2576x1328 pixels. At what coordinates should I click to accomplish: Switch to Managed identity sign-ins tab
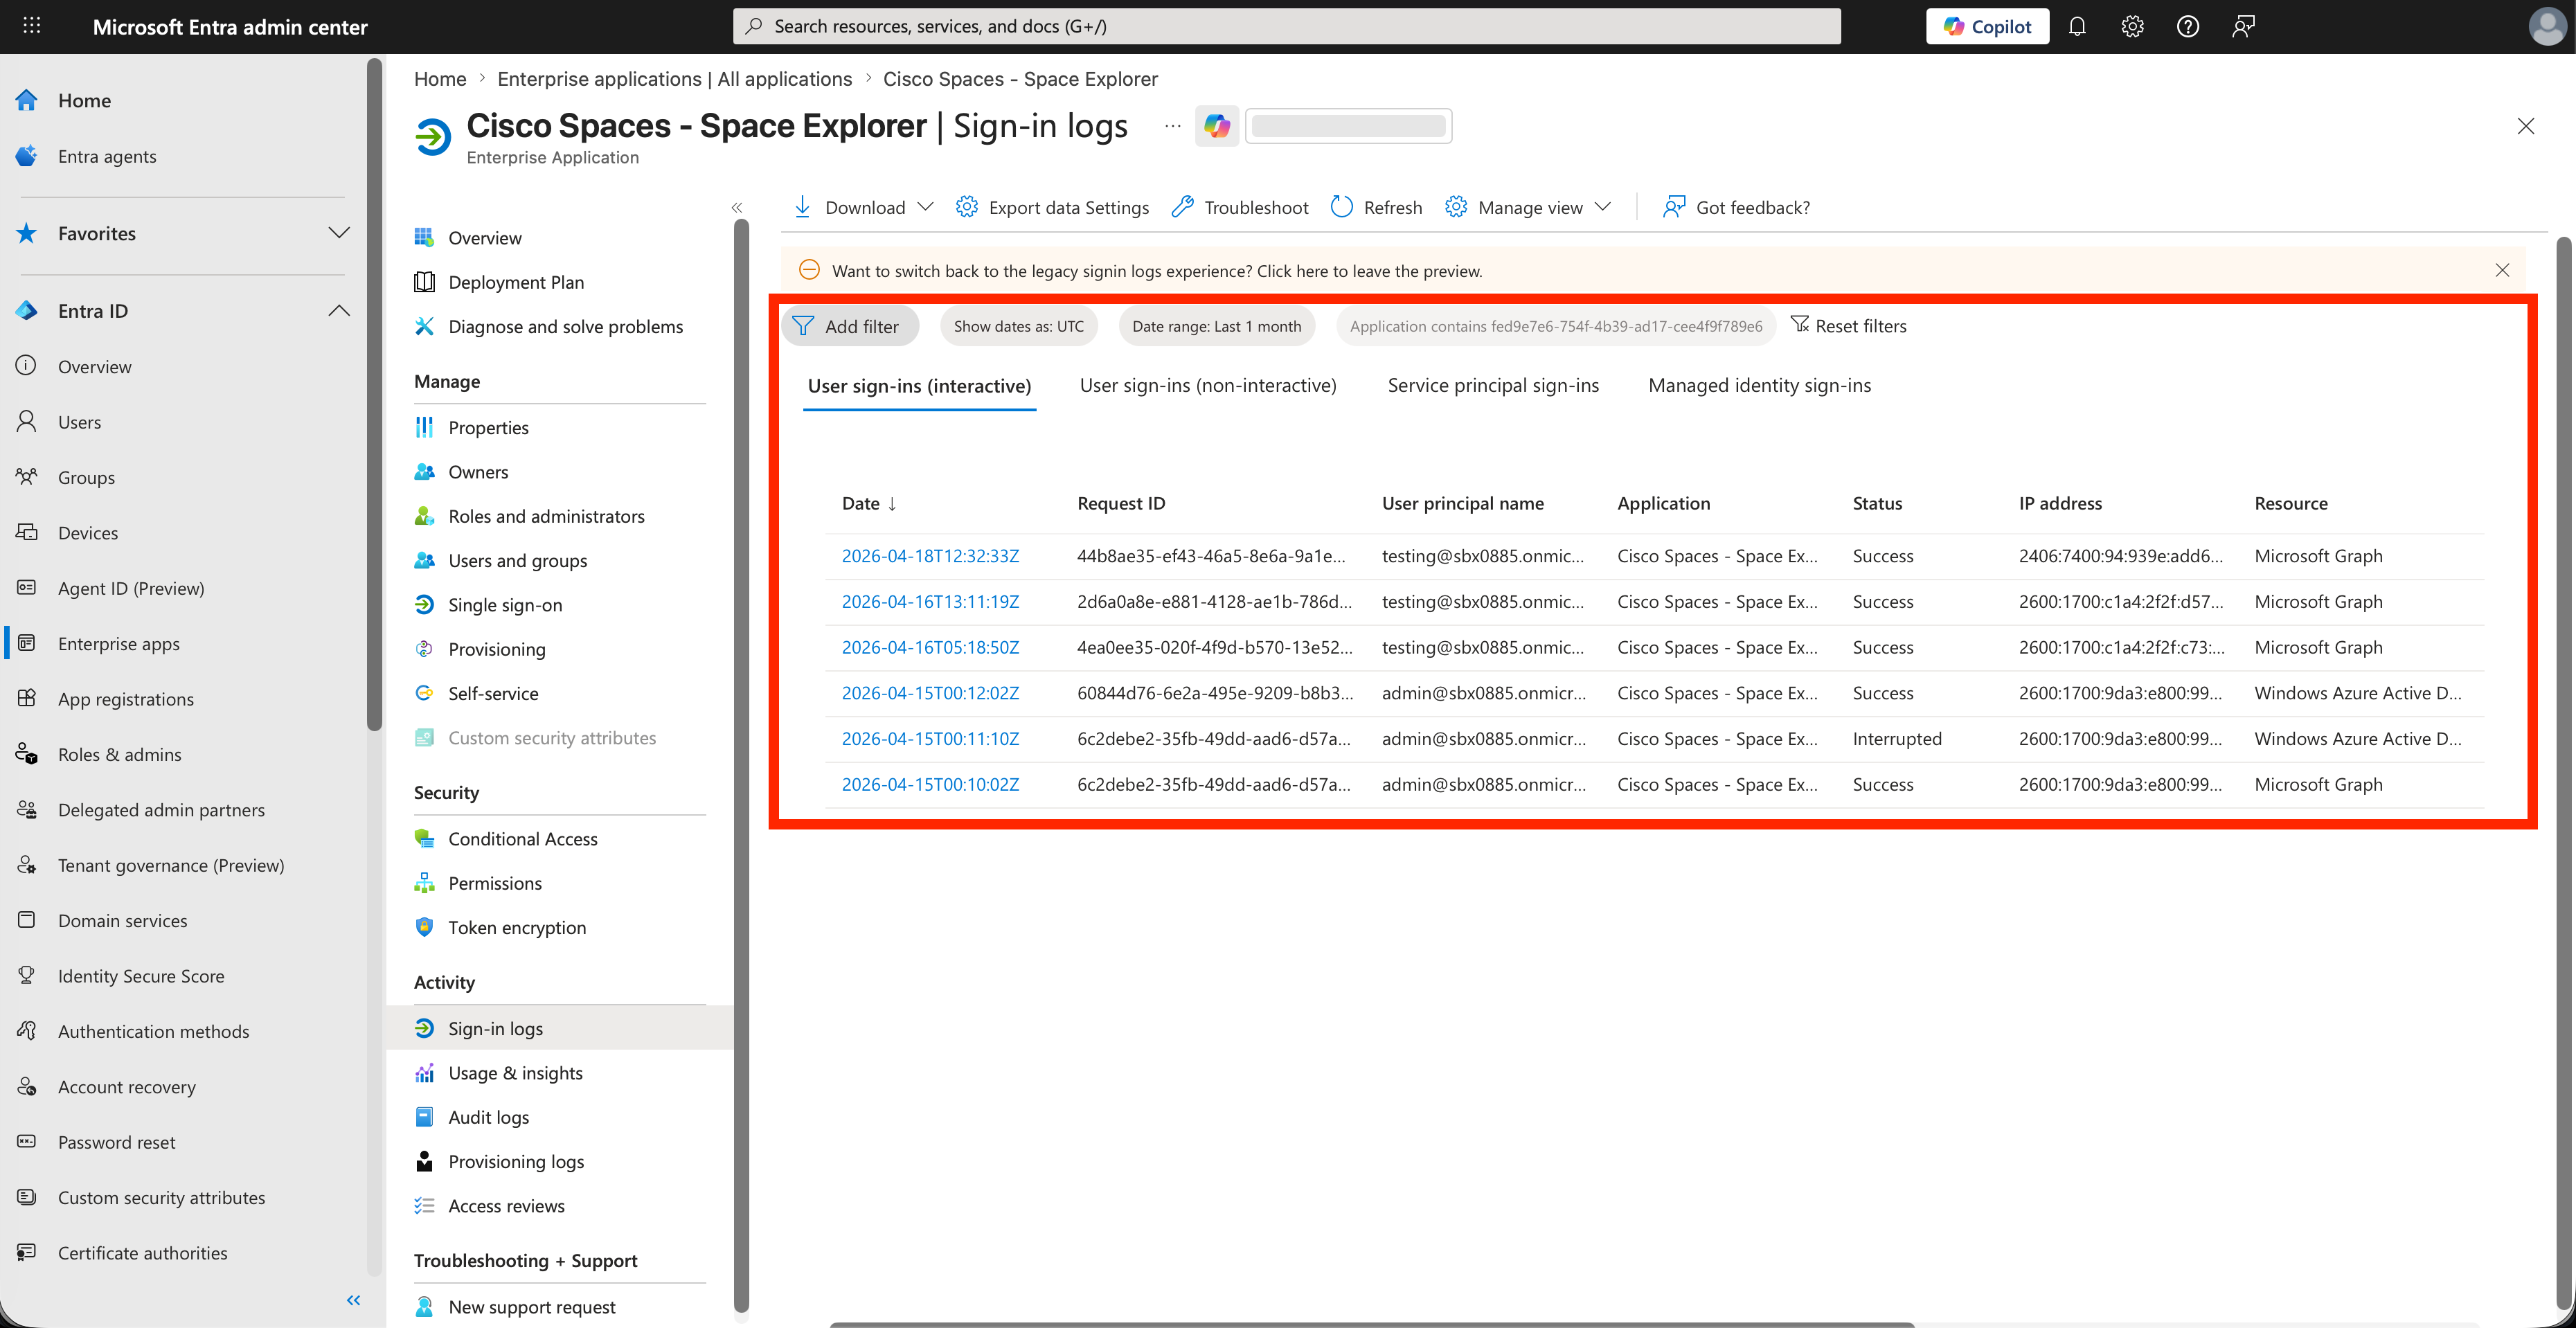click(x=1759, y=385)
